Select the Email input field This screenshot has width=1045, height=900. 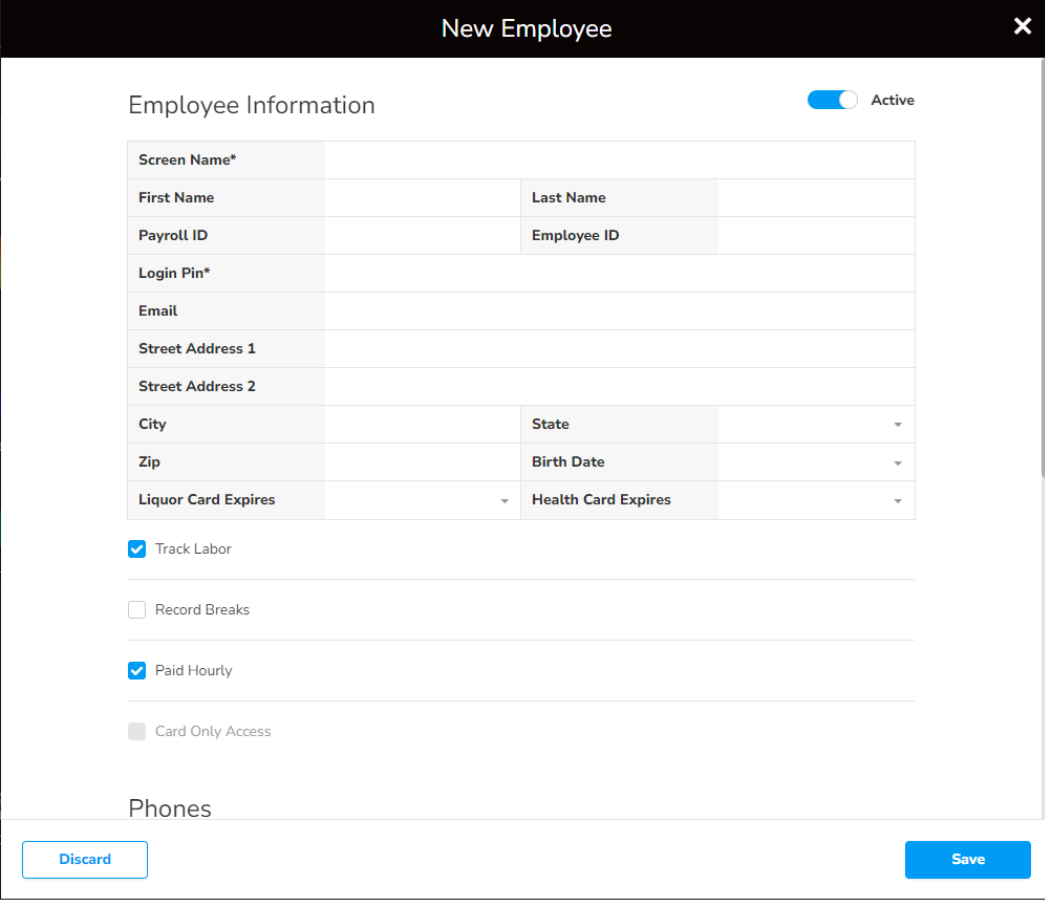[619, 312]
